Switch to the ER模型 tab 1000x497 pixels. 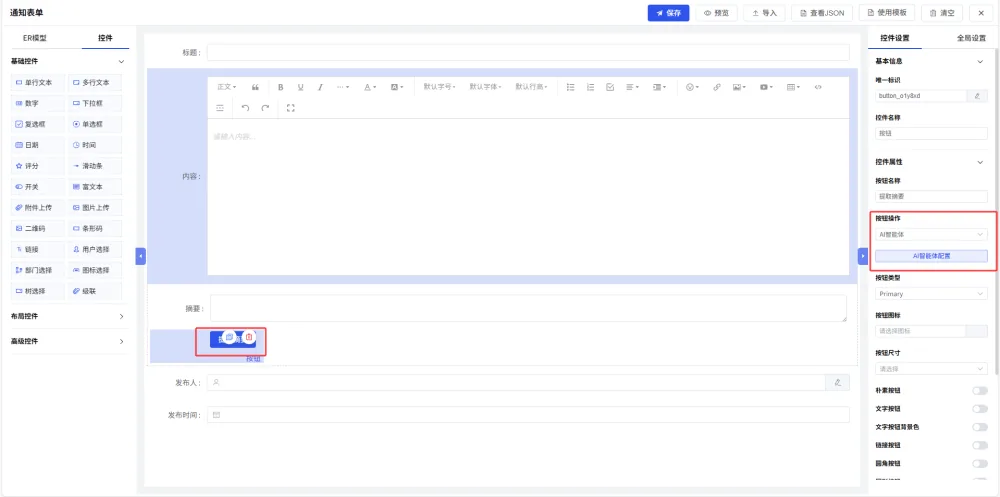tap(35, 38)
